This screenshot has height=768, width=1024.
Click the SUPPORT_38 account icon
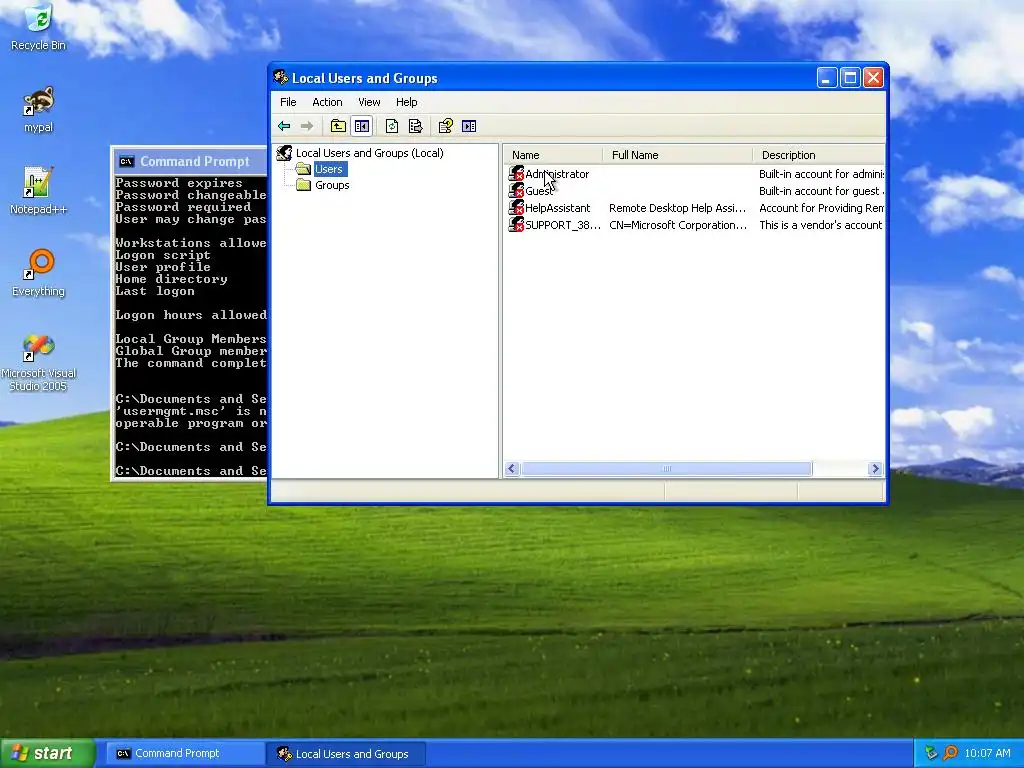(x=516, y=225)
